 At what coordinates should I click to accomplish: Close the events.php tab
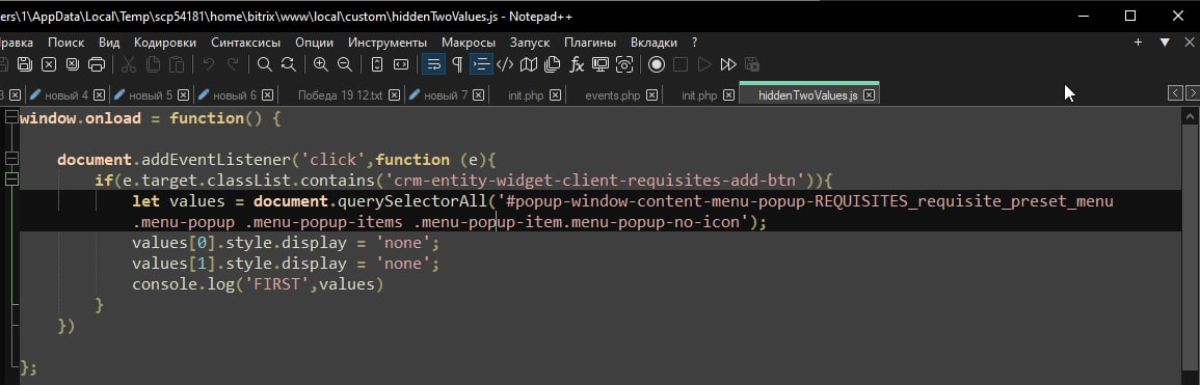(652, 95)
